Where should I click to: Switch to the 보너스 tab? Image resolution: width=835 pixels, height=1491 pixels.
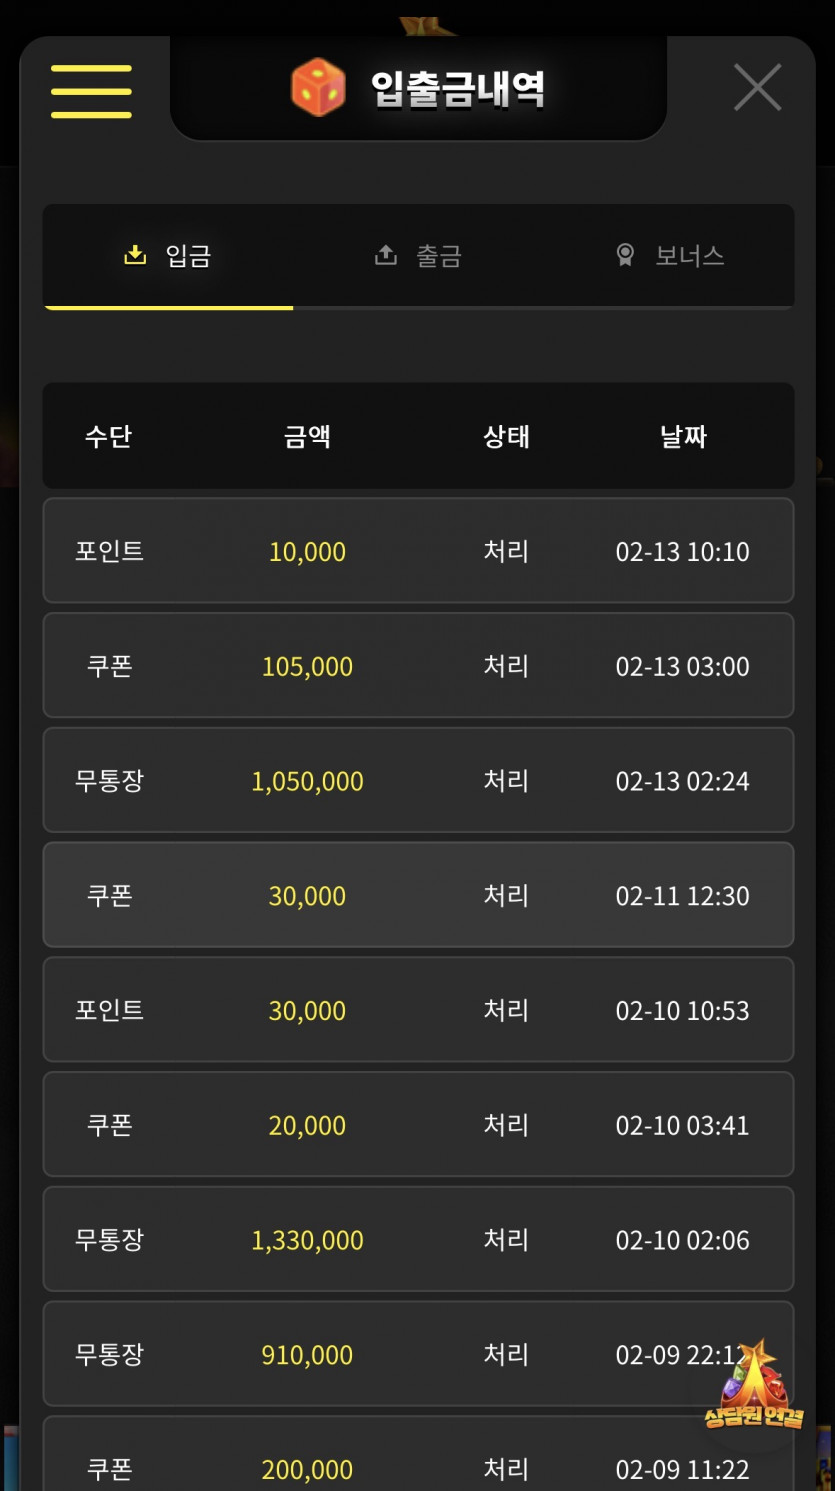669,256
